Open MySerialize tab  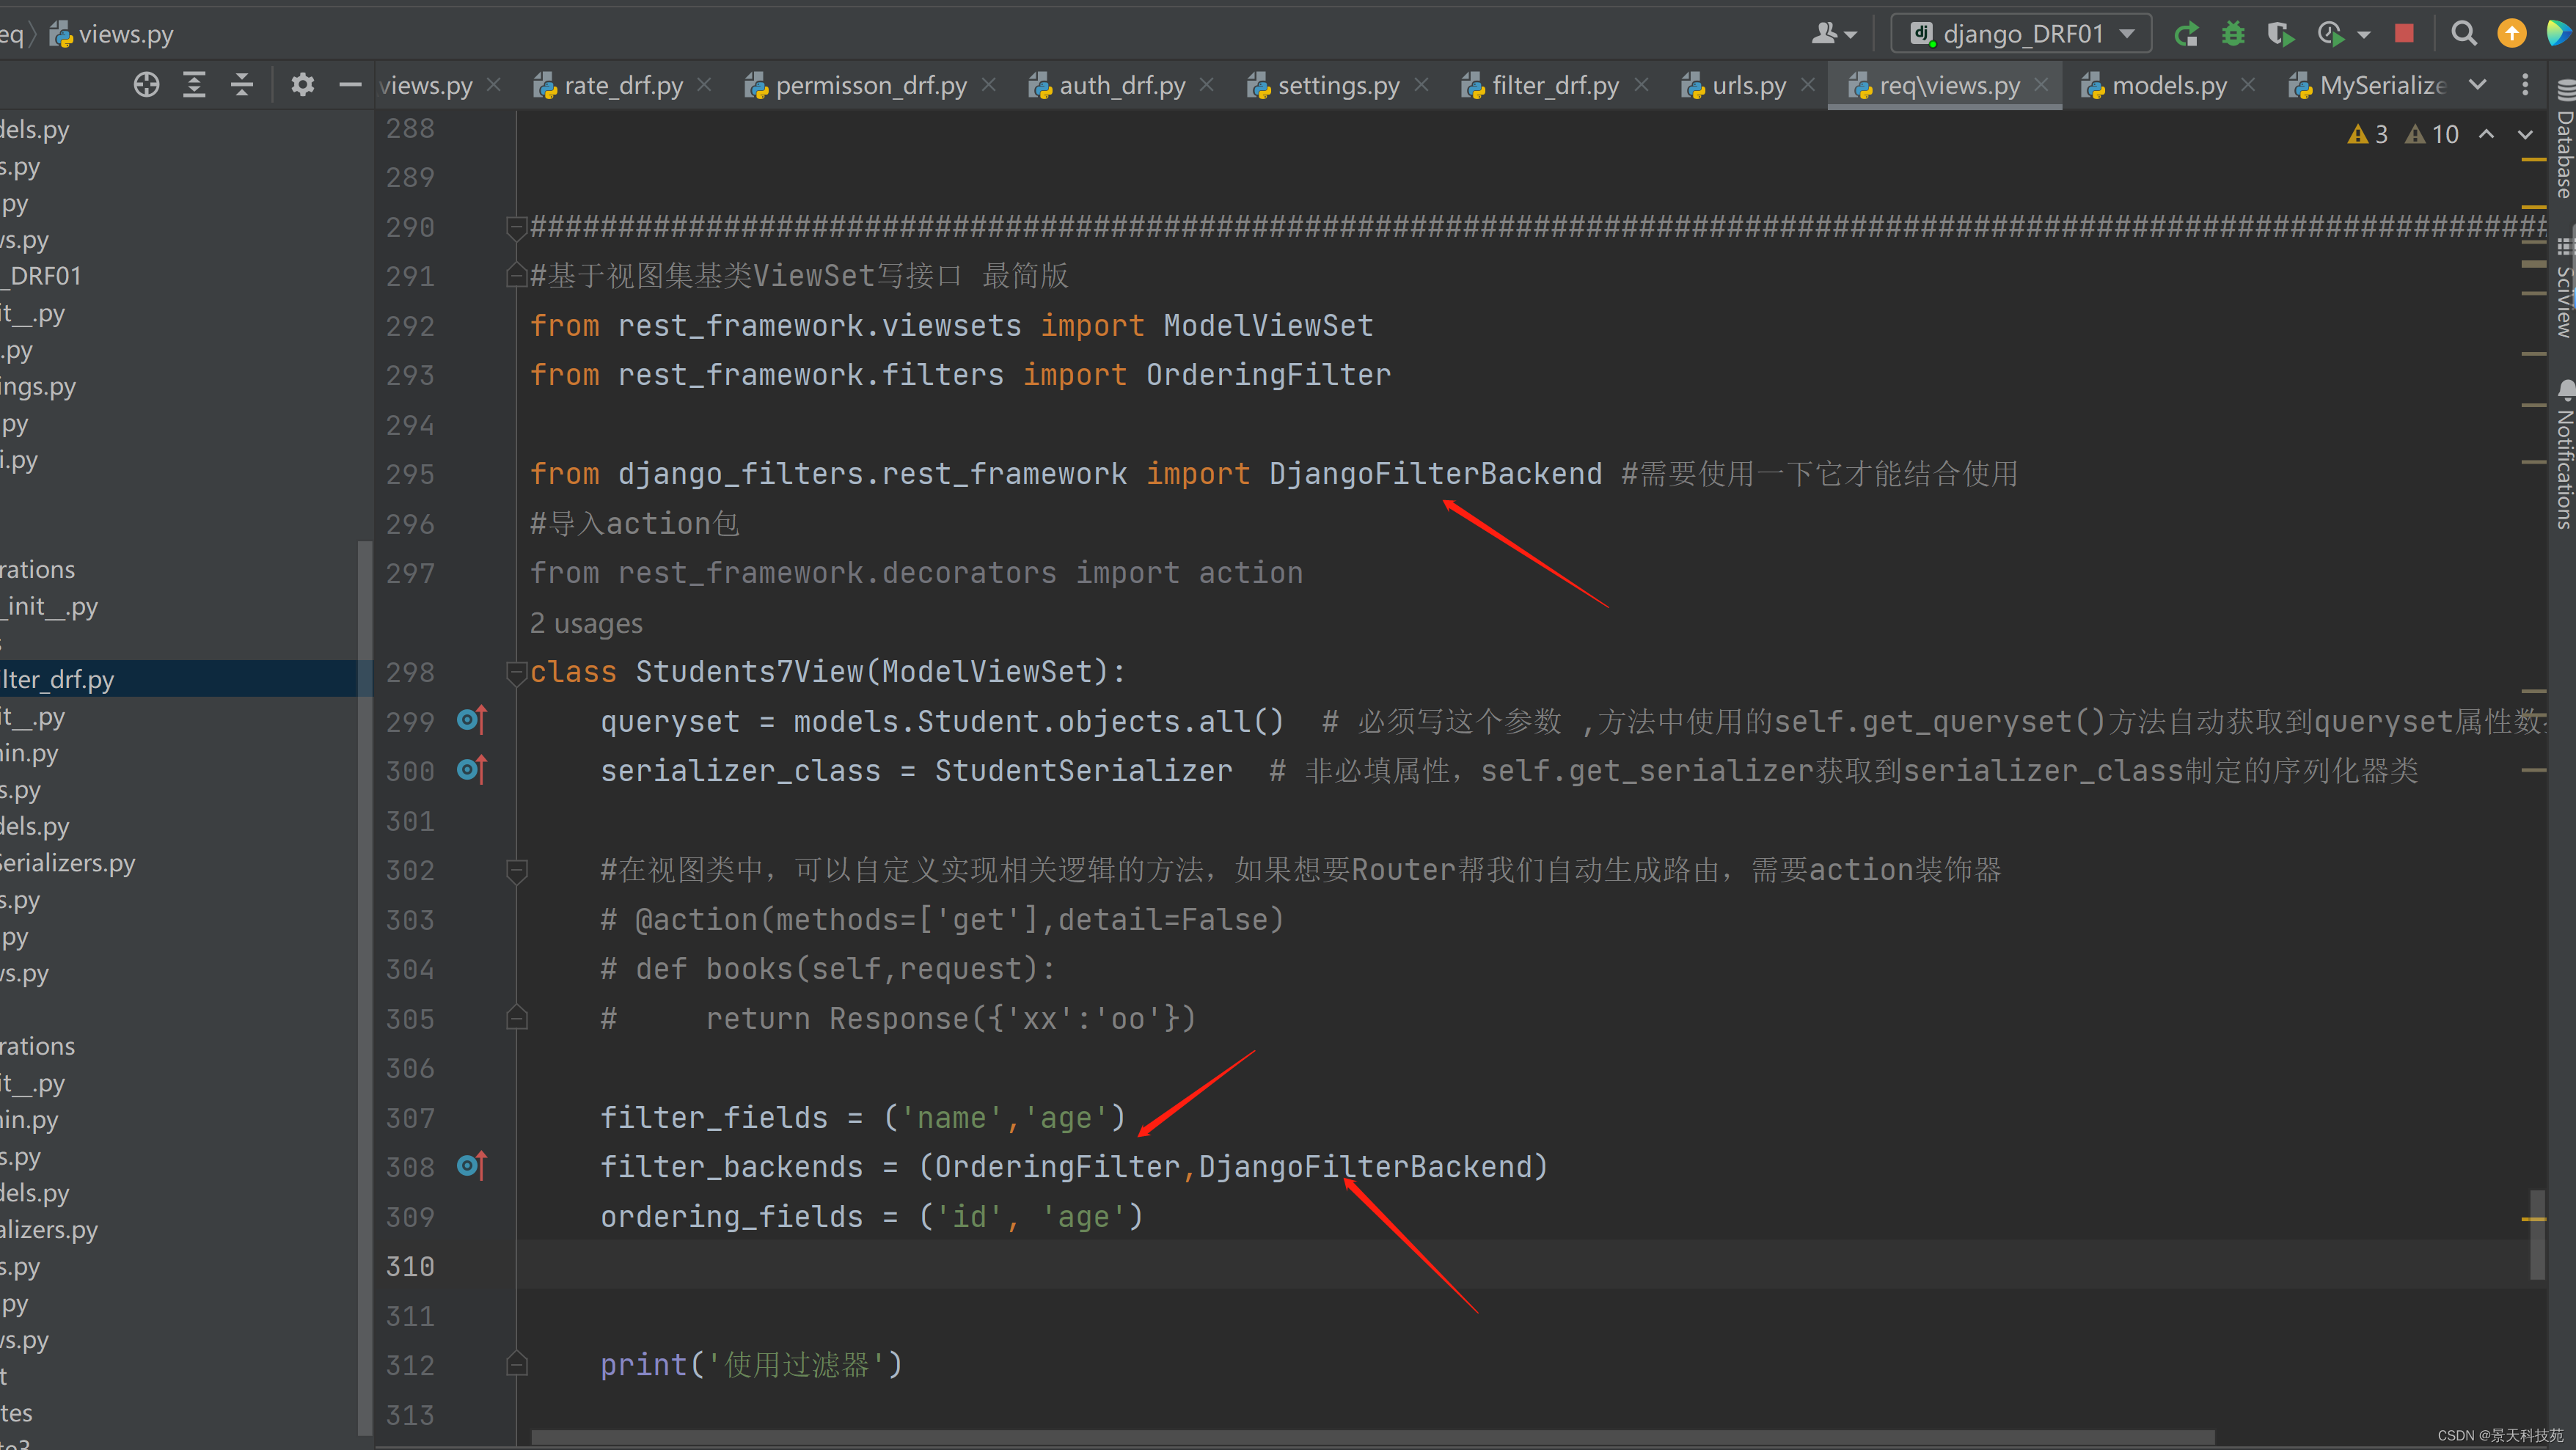(2368, 85)
